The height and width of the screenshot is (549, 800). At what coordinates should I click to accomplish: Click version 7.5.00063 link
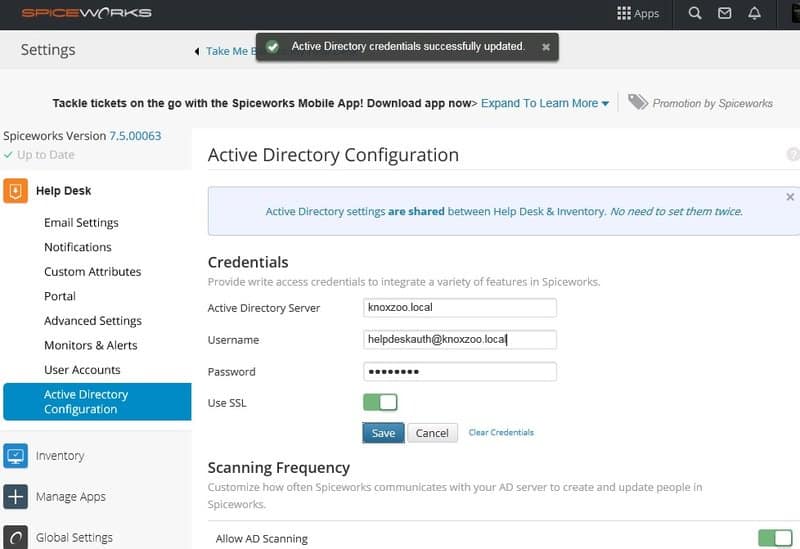tap(135, 136)
